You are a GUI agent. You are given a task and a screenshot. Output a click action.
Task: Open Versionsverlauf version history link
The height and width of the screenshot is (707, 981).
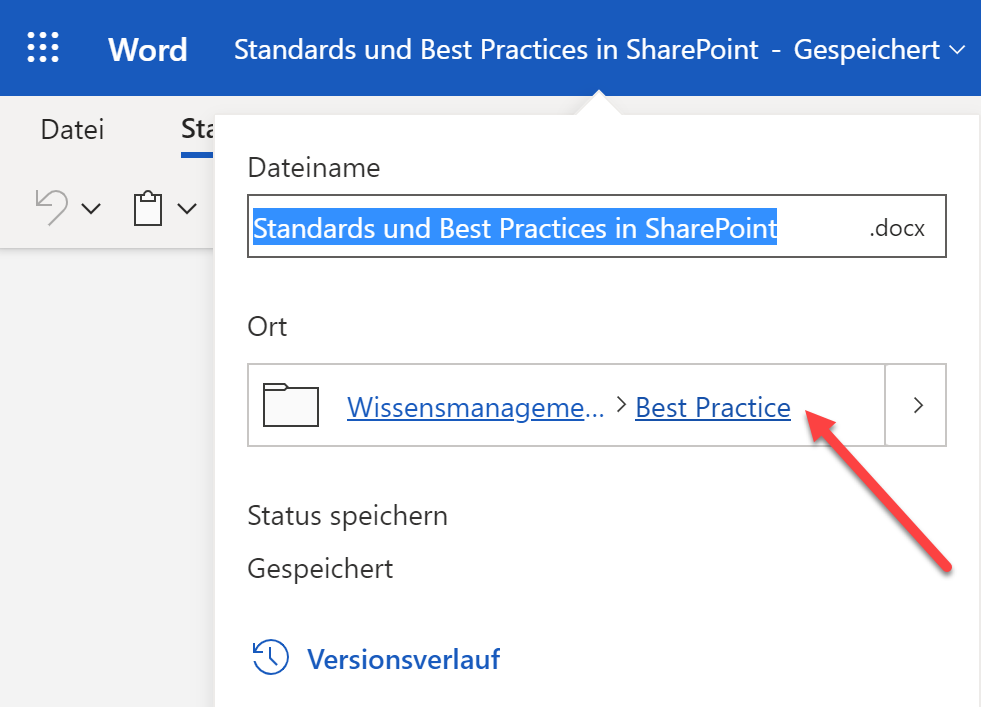pos(404,659)
